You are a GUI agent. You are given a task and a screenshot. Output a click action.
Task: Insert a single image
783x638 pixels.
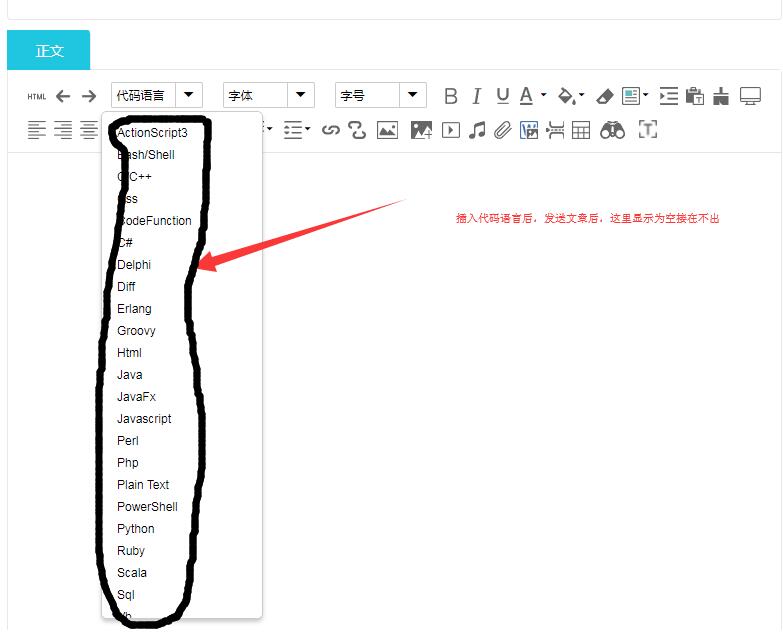coord(388,130)
